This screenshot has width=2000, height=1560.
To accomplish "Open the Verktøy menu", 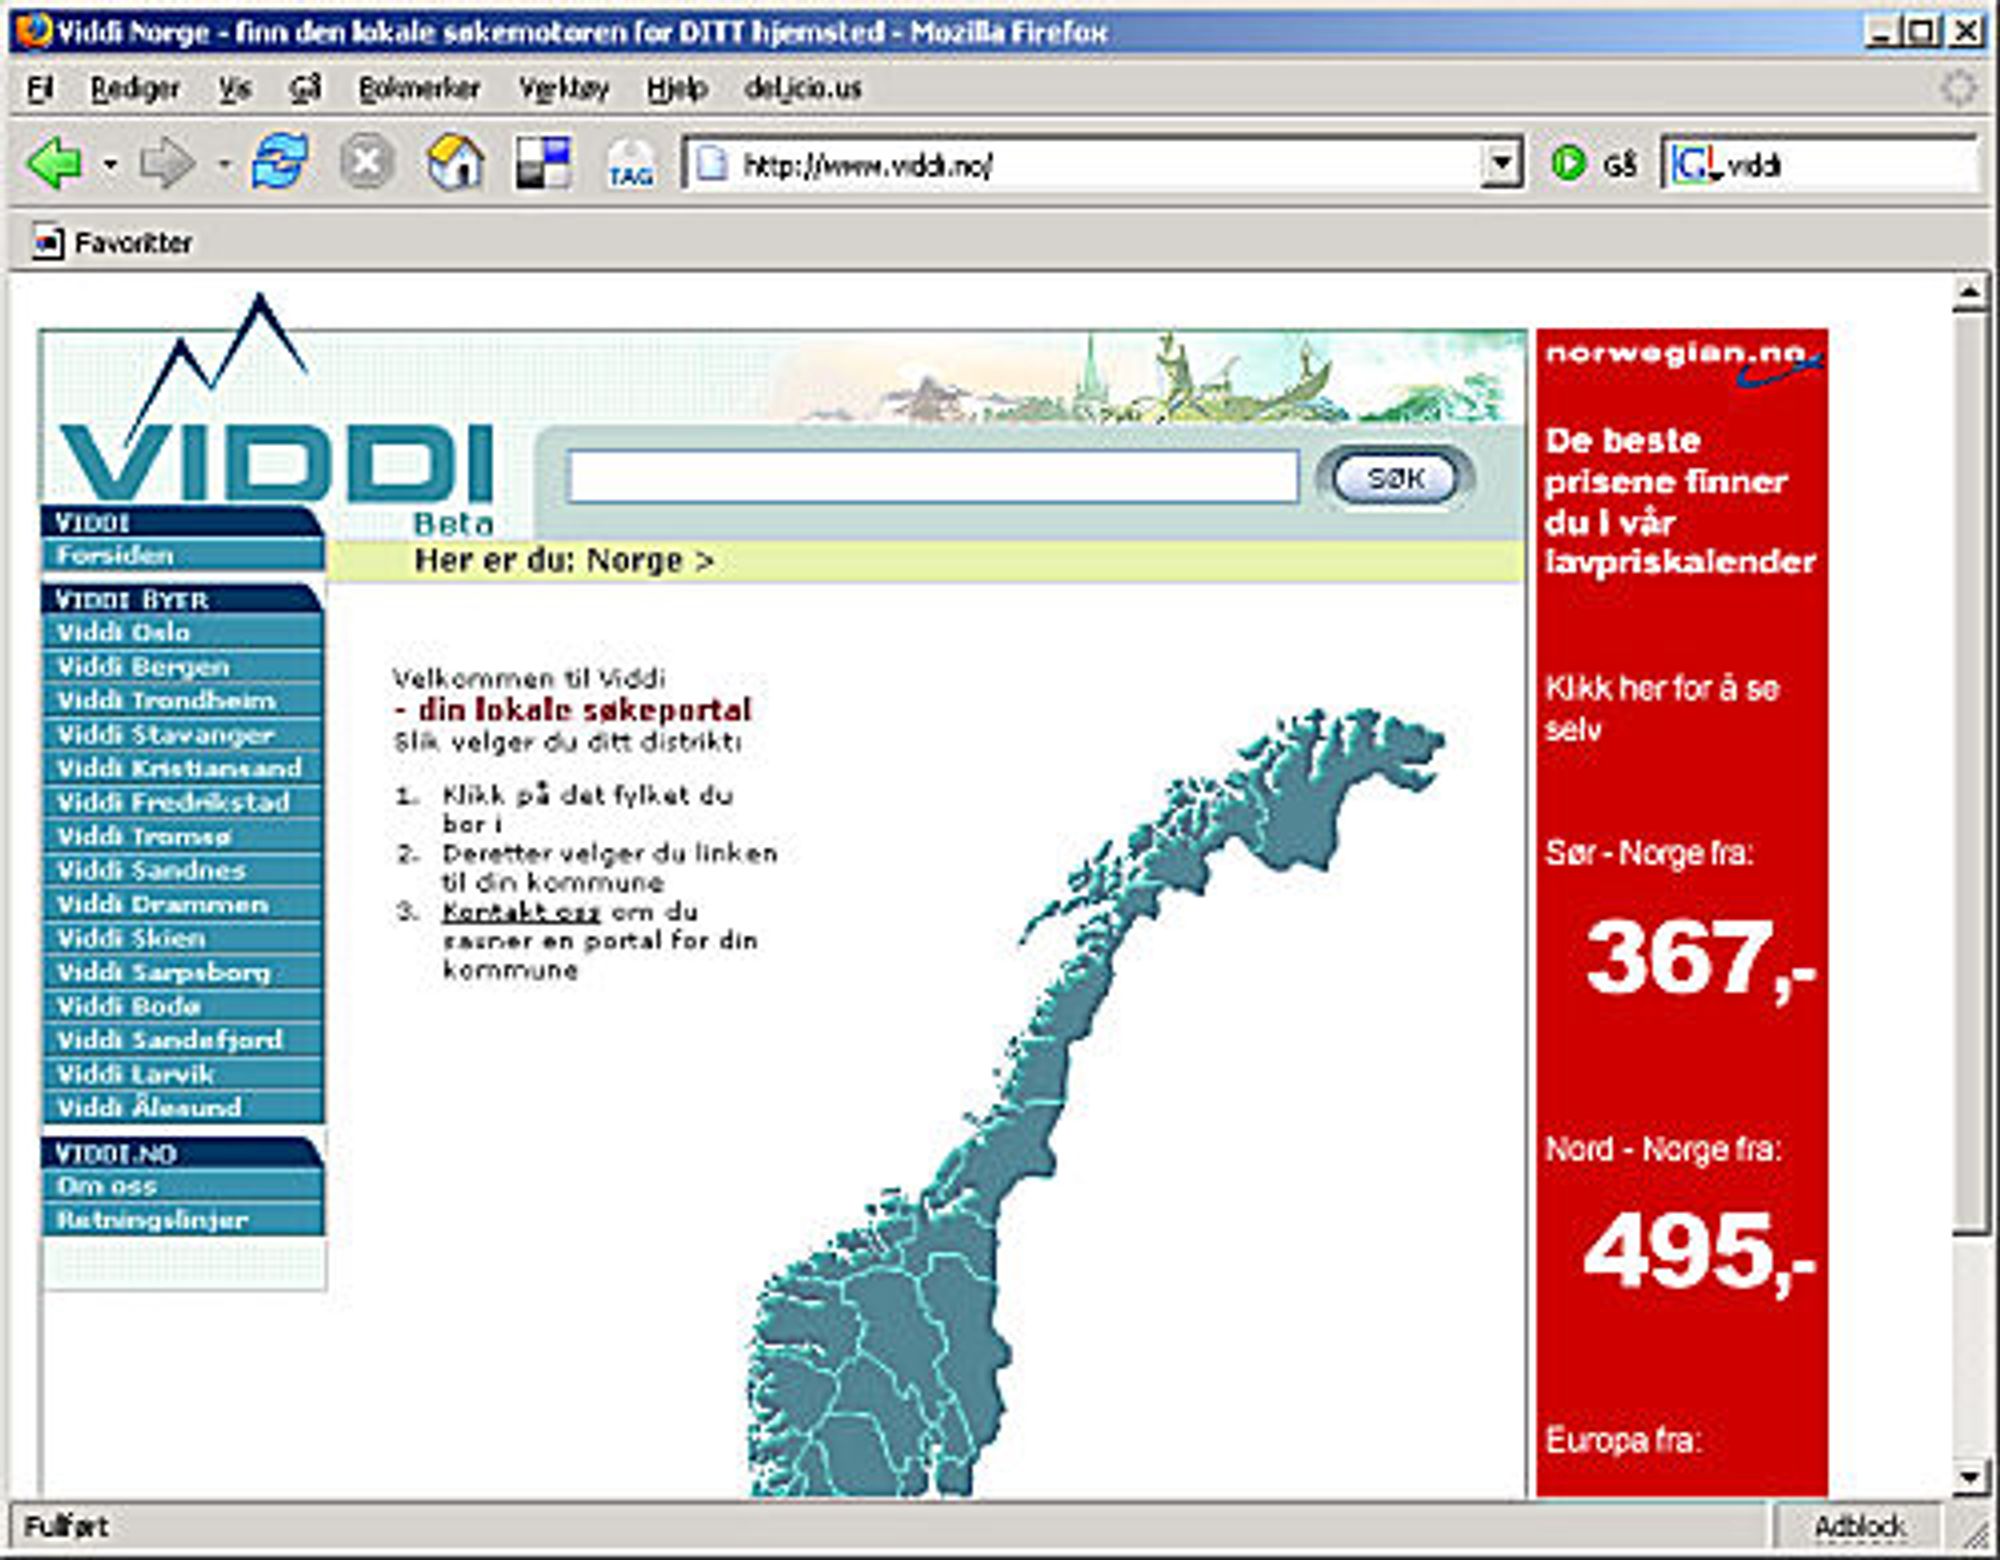I will 563,89.
